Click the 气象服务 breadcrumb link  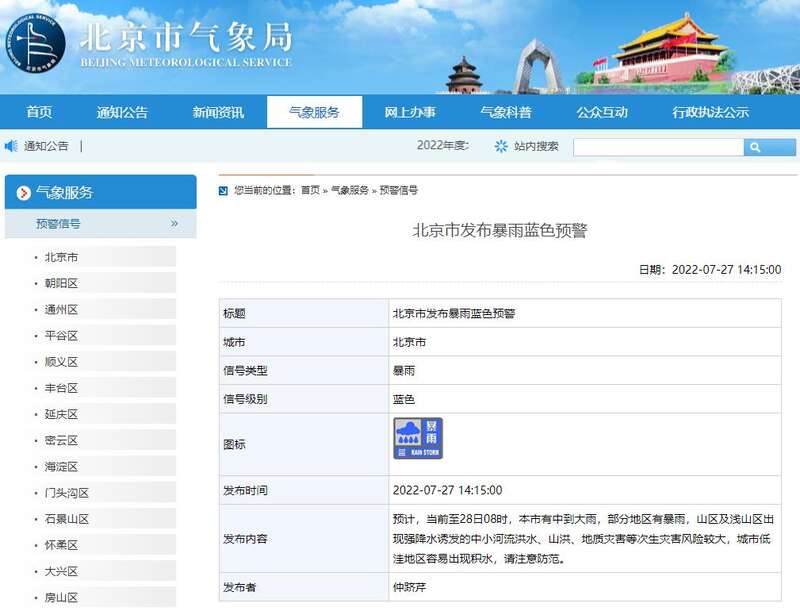coord(349,190)
